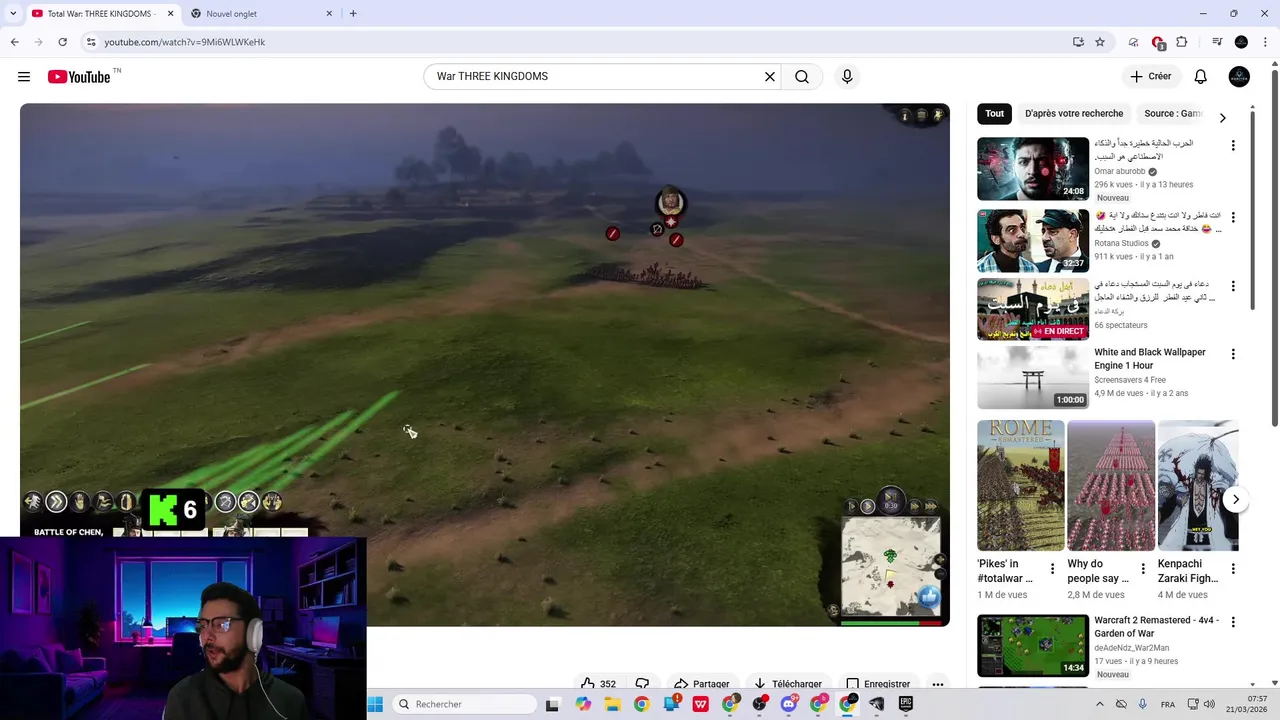1280x720 pixels.
Task: Clear the search box with the X
Action: pos(770,77)
